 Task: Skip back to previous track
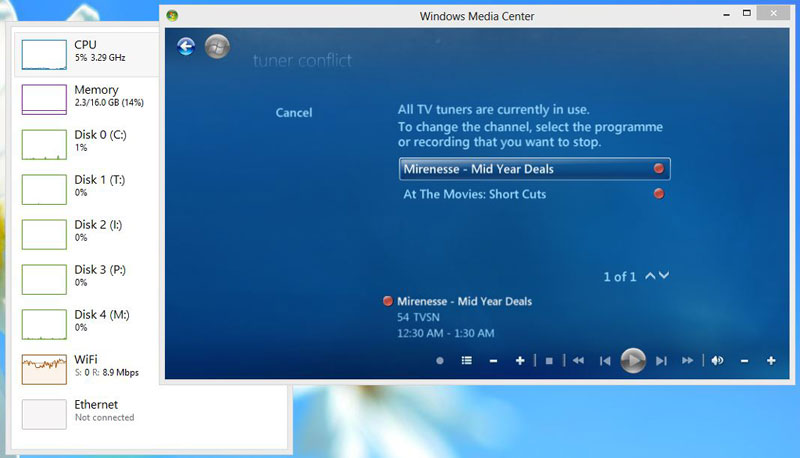[605, 361]
